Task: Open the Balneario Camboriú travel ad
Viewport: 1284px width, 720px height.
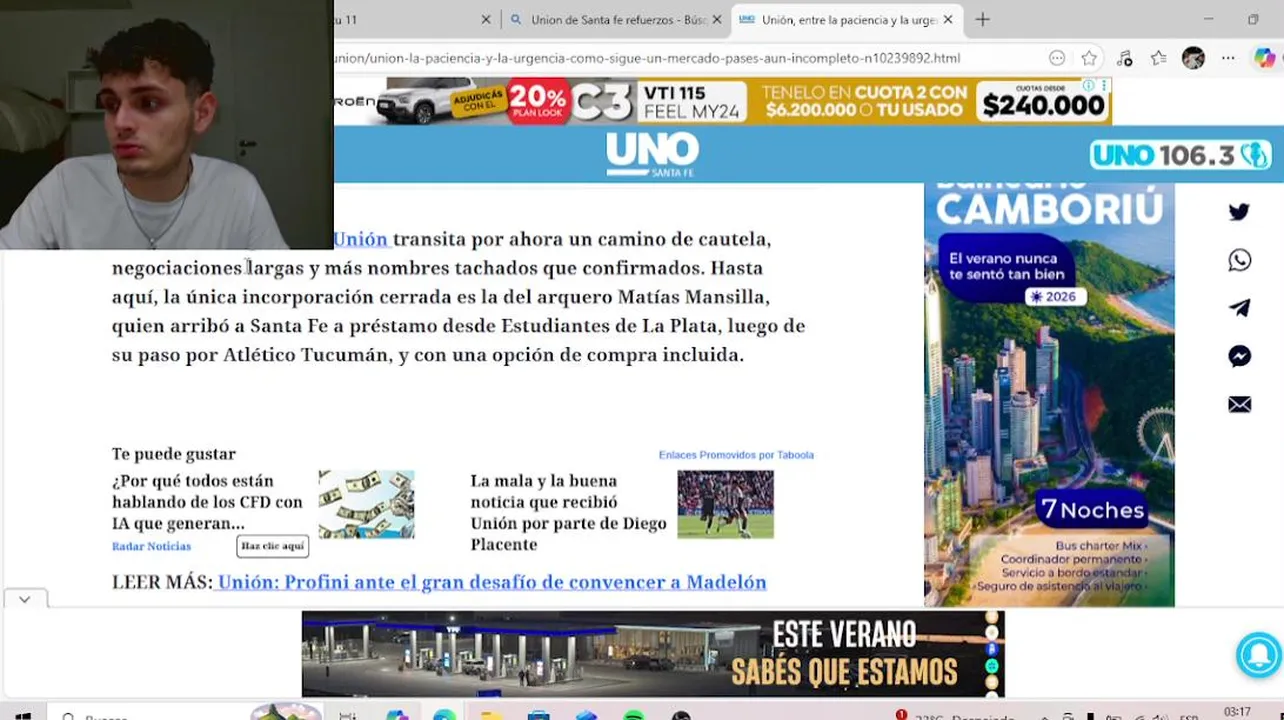Action: 1049,394
